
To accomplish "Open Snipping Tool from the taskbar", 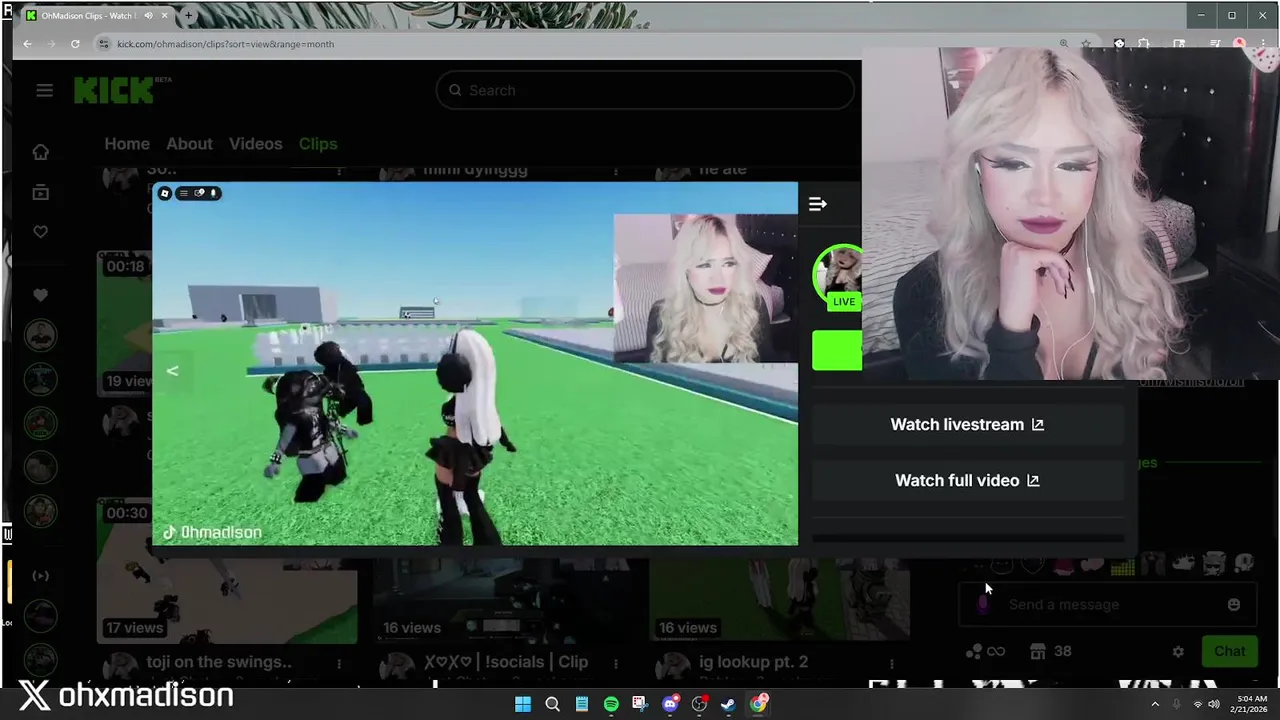I will [x=640, y=704].
